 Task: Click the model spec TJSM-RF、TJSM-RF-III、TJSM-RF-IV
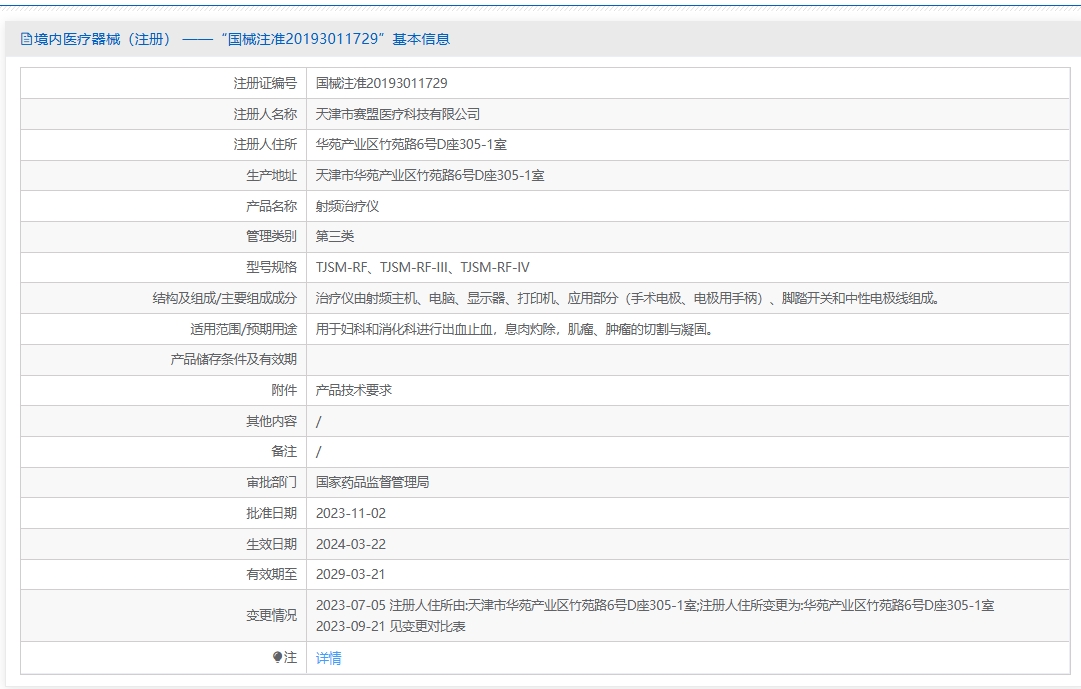click(x=423, y=268)
